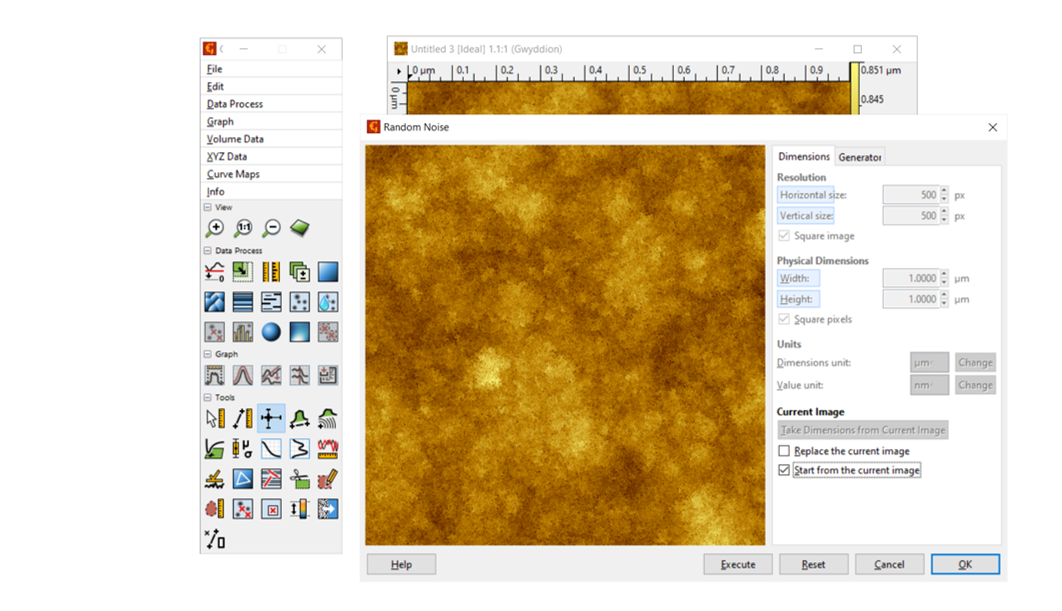Click the Horizontal size input field
The image size is (1062, 611).
point(909,195)
